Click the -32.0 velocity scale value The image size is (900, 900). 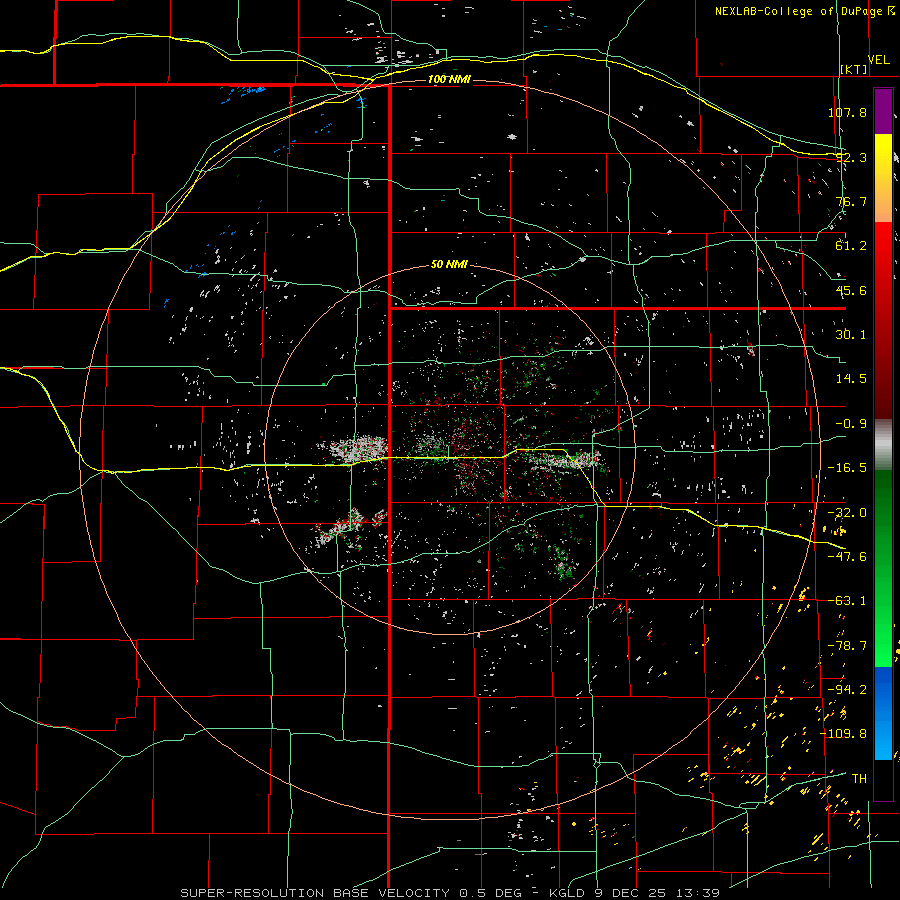pyautogui.click(x=847, y=513)
